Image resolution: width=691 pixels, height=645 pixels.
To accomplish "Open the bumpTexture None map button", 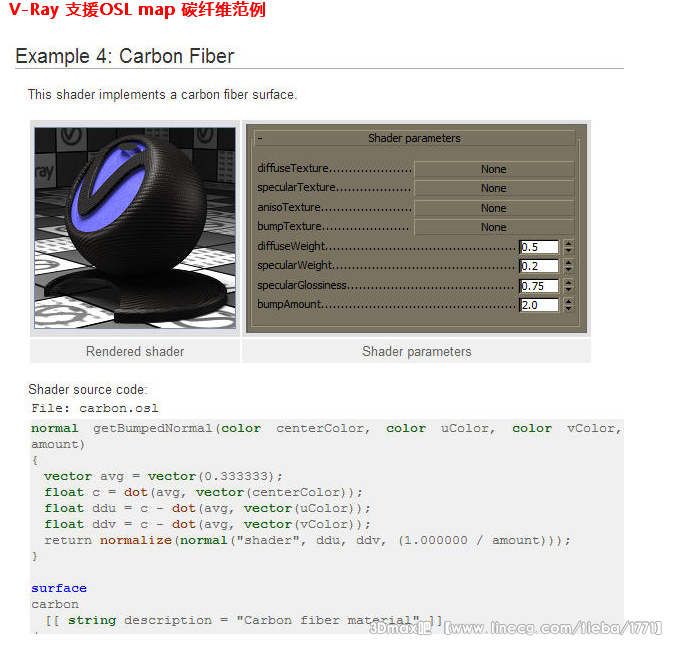I will 494,227.
